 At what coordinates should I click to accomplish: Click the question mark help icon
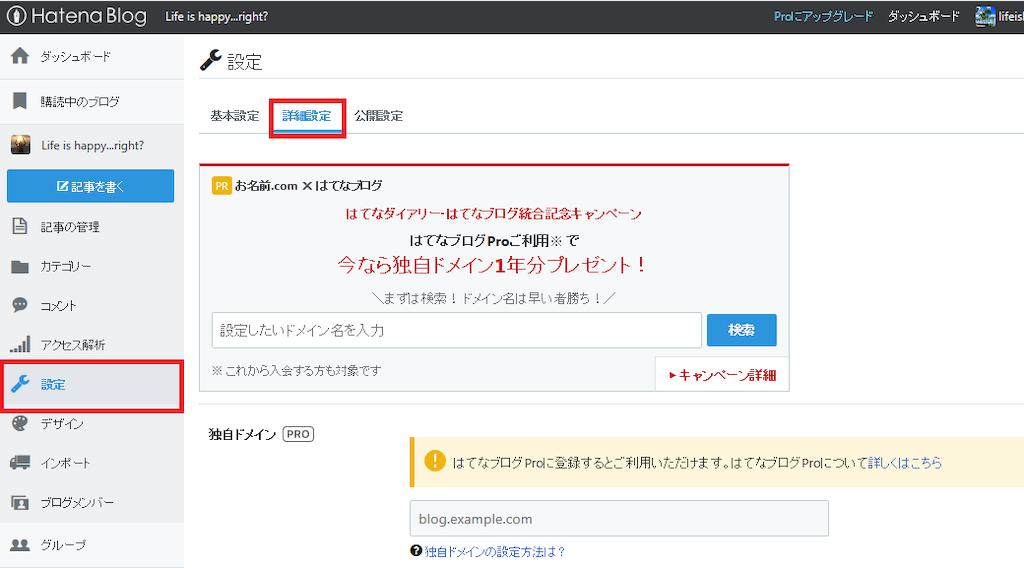pos(416,551)
